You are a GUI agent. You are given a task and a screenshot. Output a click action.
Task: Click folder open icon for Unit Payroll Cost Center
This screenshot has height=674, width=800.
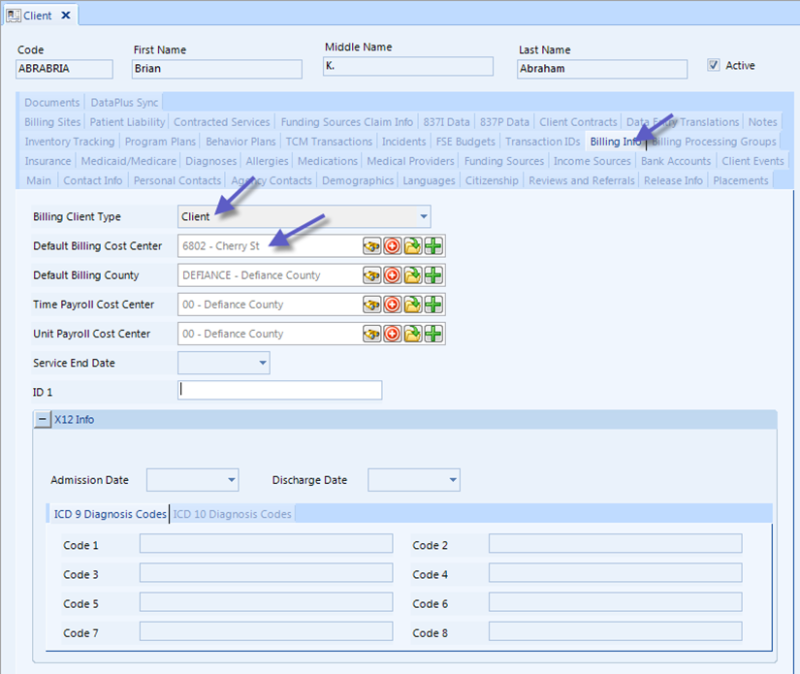[413, 334]
